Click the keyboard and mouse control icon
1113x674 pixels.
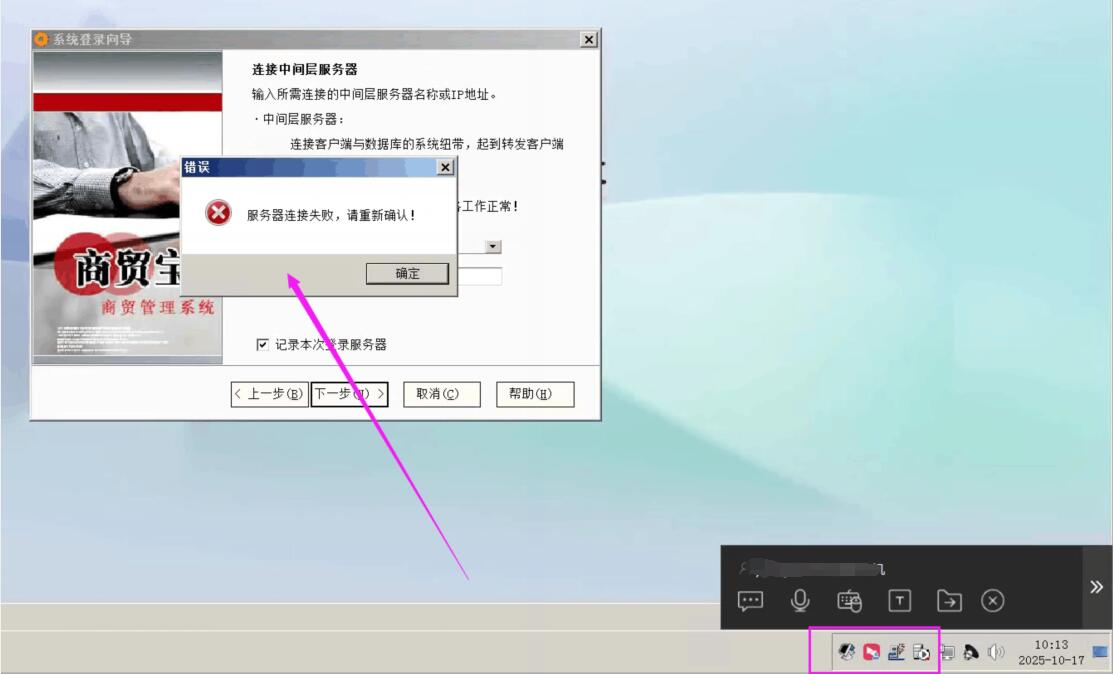849,600
